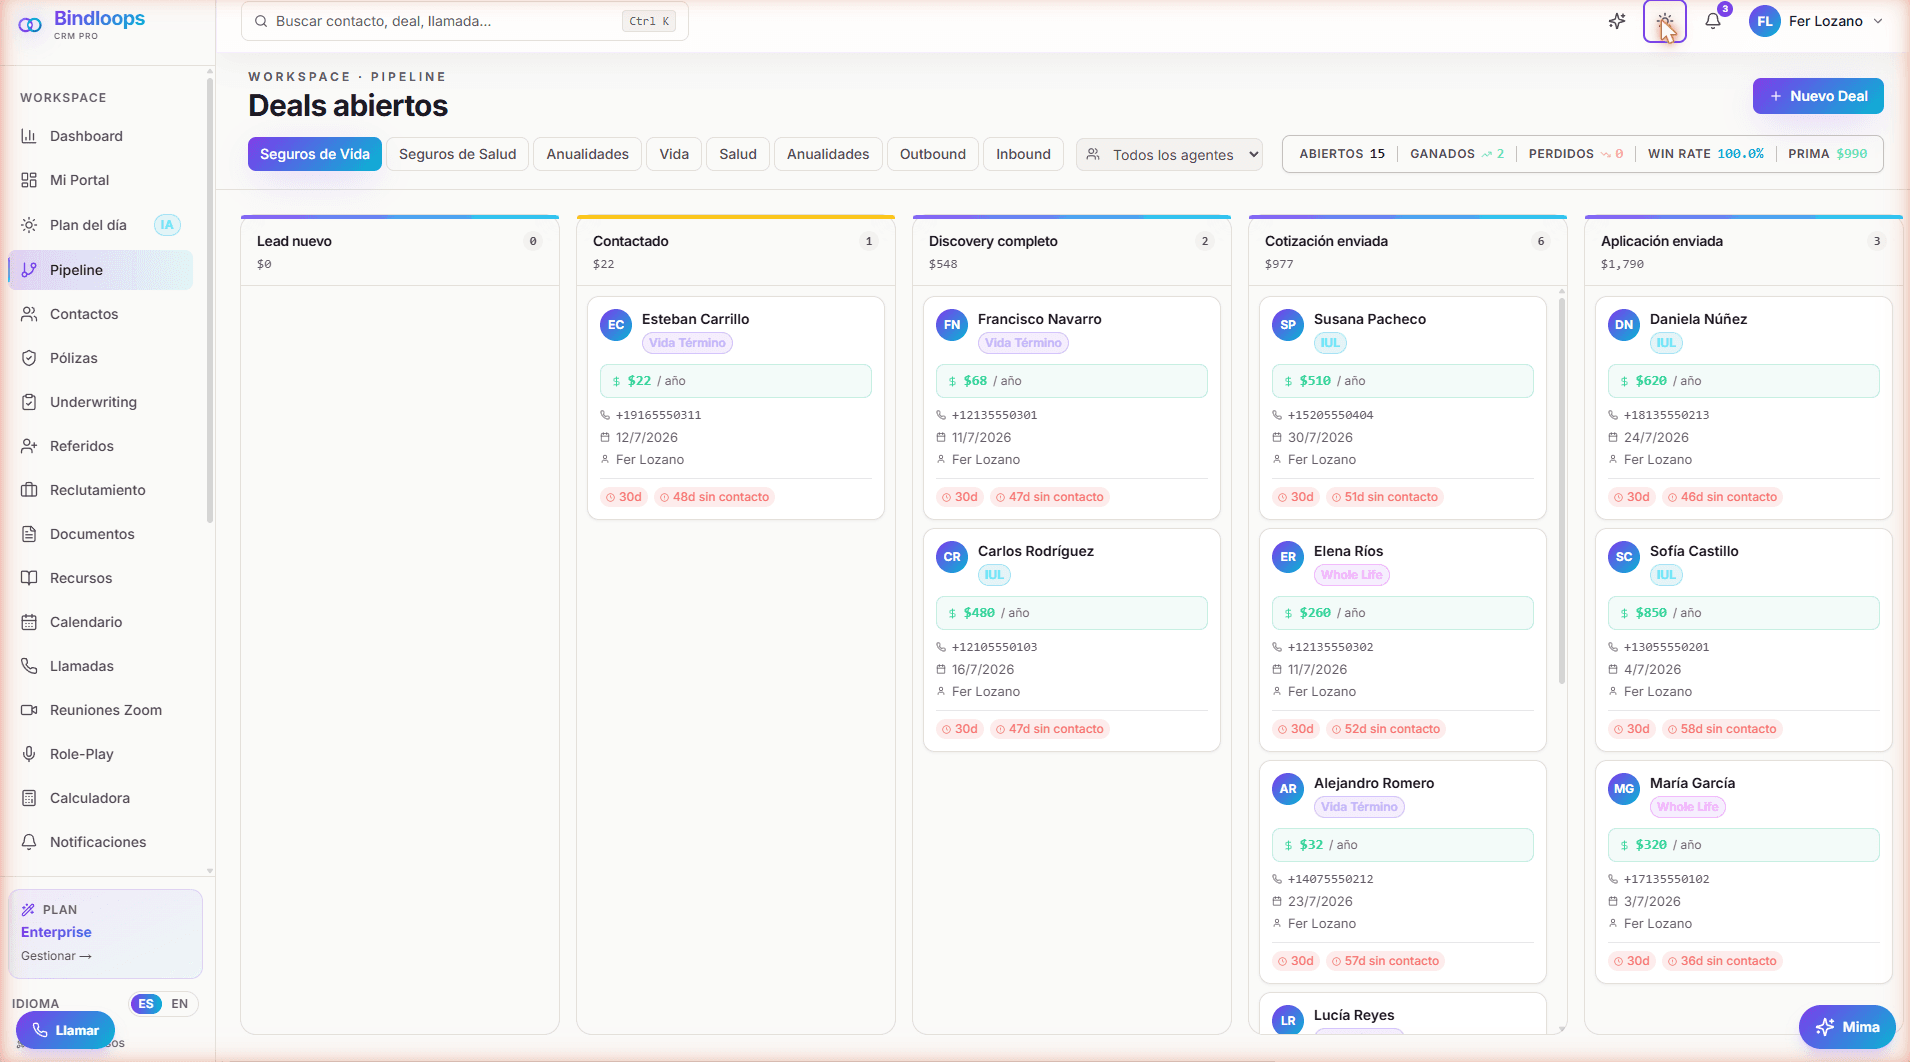Switch language to ES
This screenshot has height=1062, width=1910.
coord(147,1004)
